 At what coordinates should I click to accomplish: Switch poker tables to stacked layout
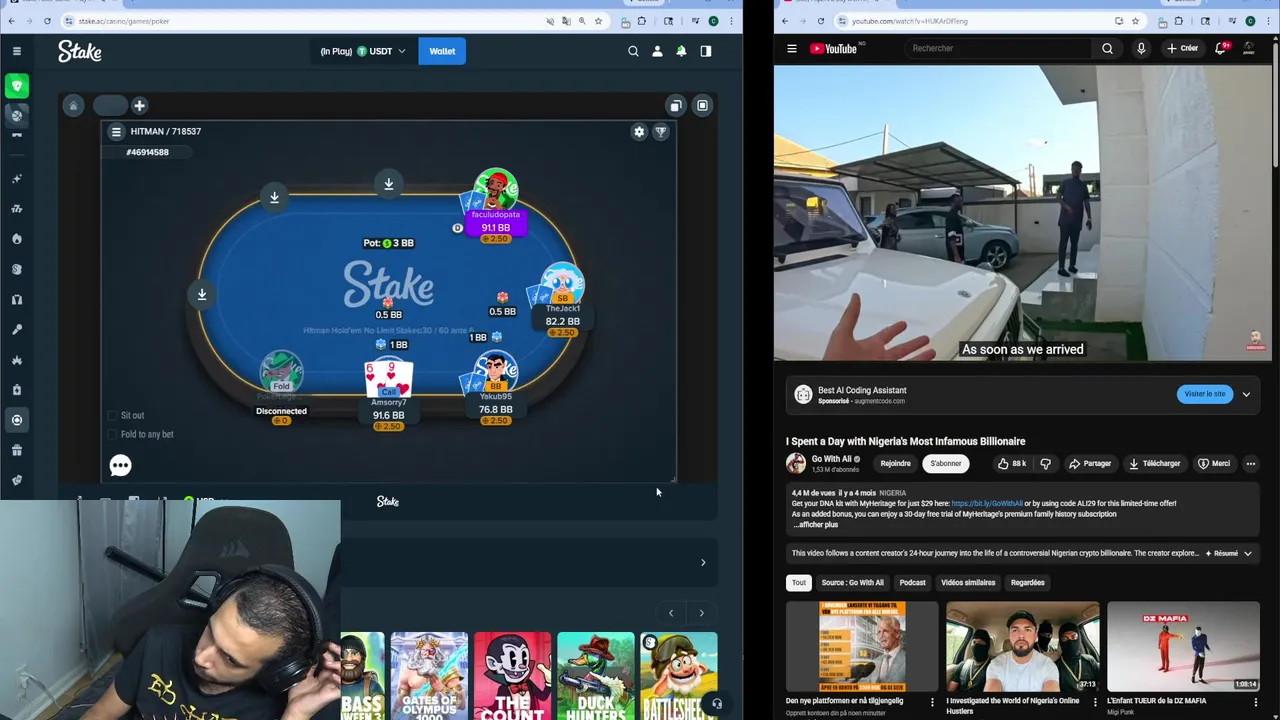(x=676, y=105)
